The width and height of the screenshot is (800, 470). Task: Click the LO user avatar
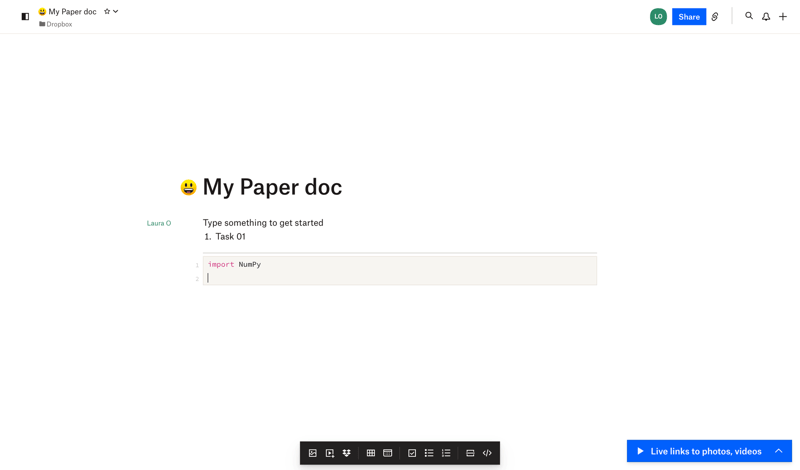point(658,16)
